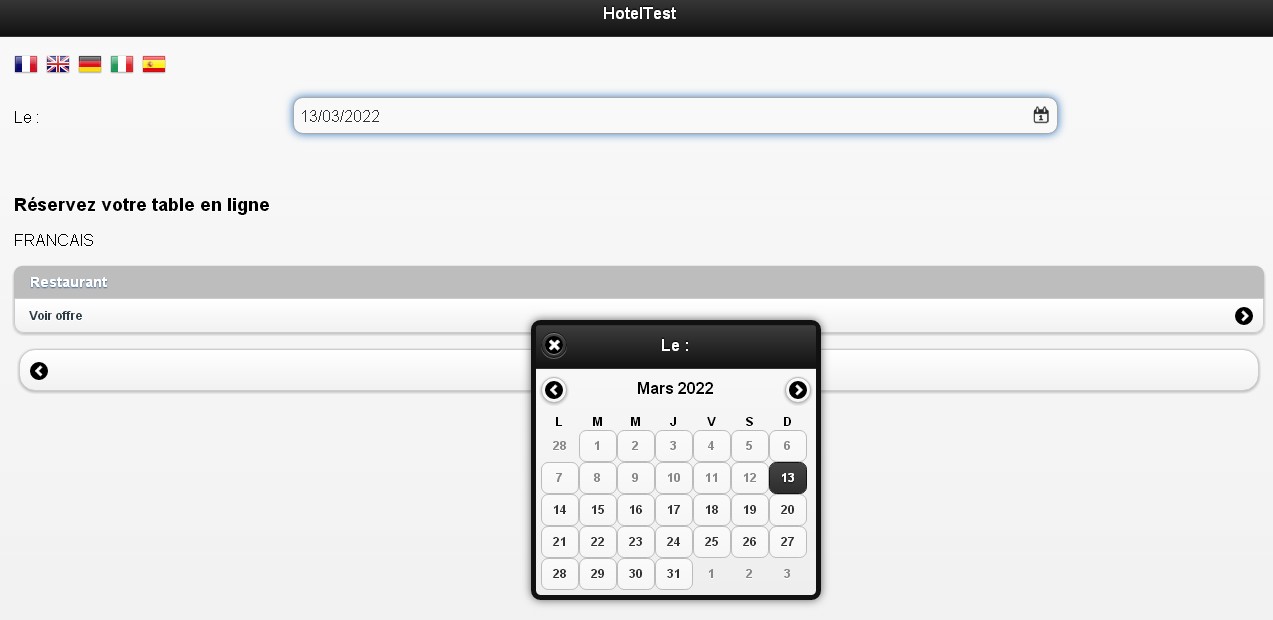Click the Voir offre link
Screen dimensions: 1273x620
pos(56,316)
